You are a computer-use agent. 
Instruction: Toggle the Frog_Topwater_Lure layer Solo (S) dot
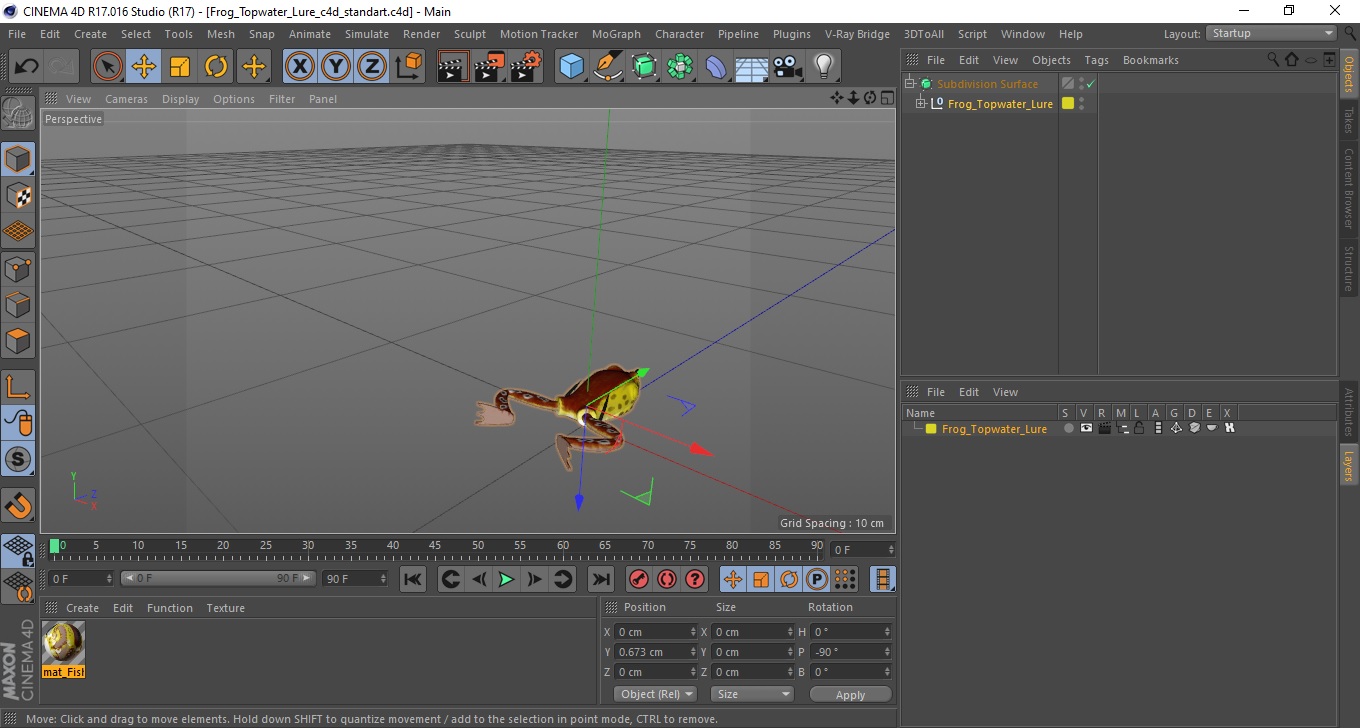click(x=1068, y=428)
